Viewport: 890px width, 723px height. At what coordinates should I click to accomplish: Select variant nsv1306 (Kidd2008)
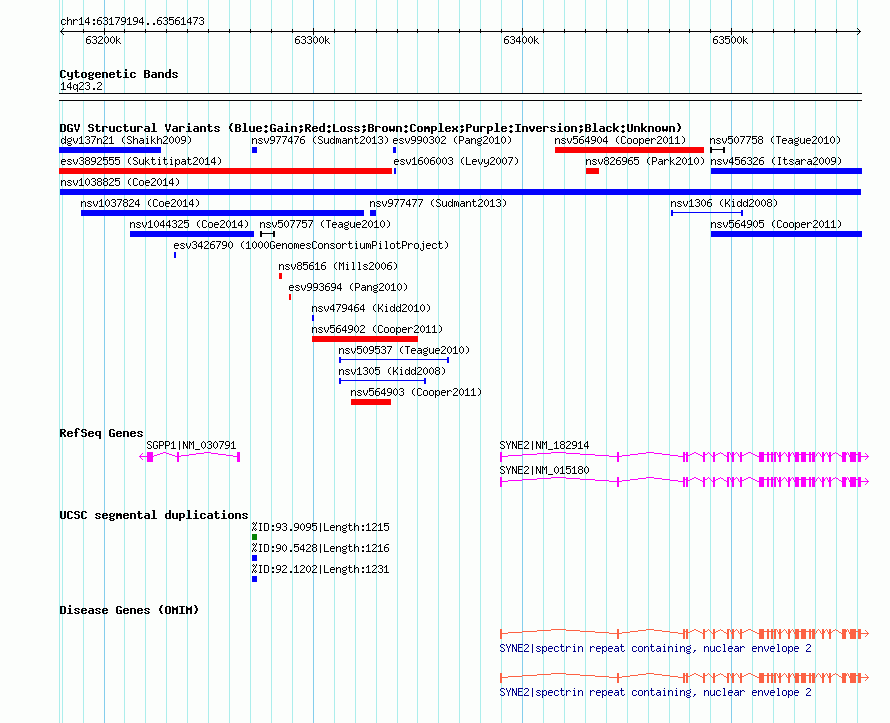(724, 203)
